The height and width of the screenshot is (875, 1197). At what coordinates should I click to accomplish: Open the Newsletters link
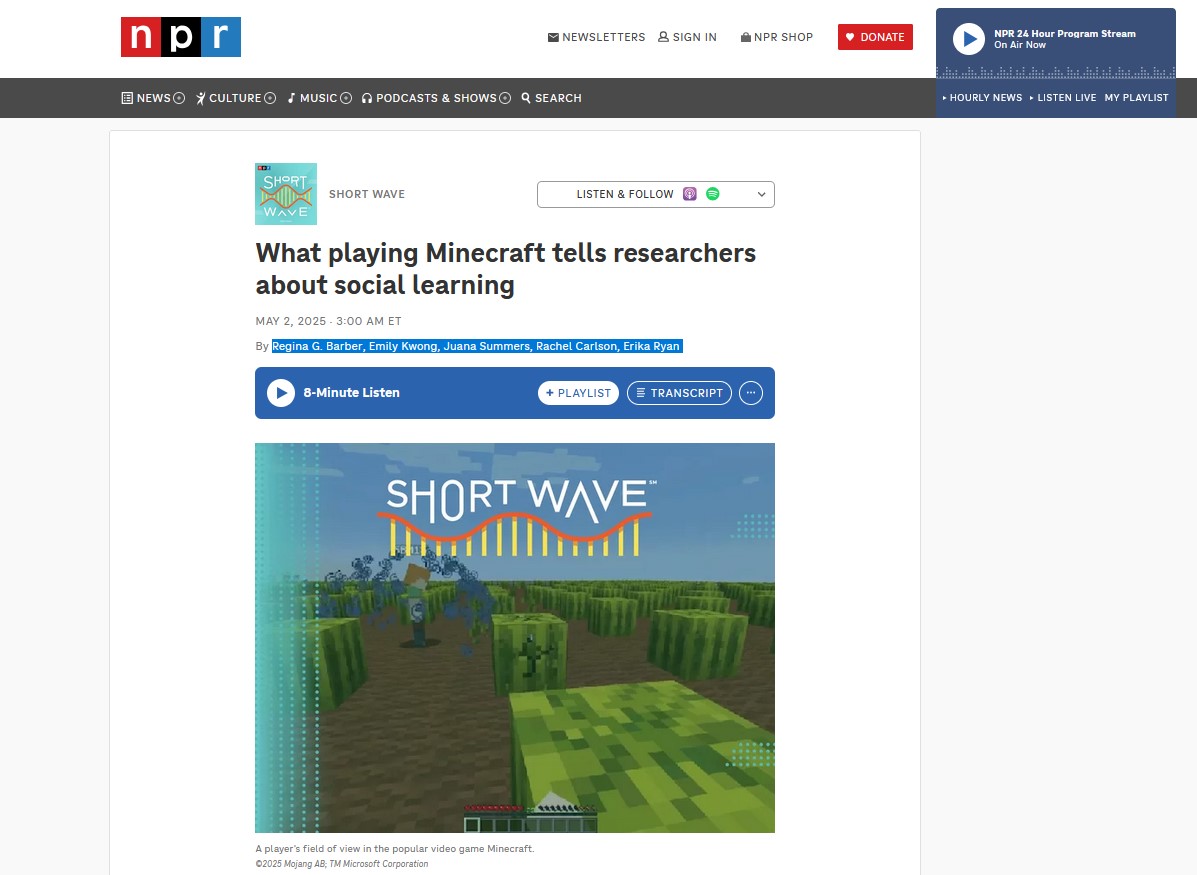click(x=596, y=37)
